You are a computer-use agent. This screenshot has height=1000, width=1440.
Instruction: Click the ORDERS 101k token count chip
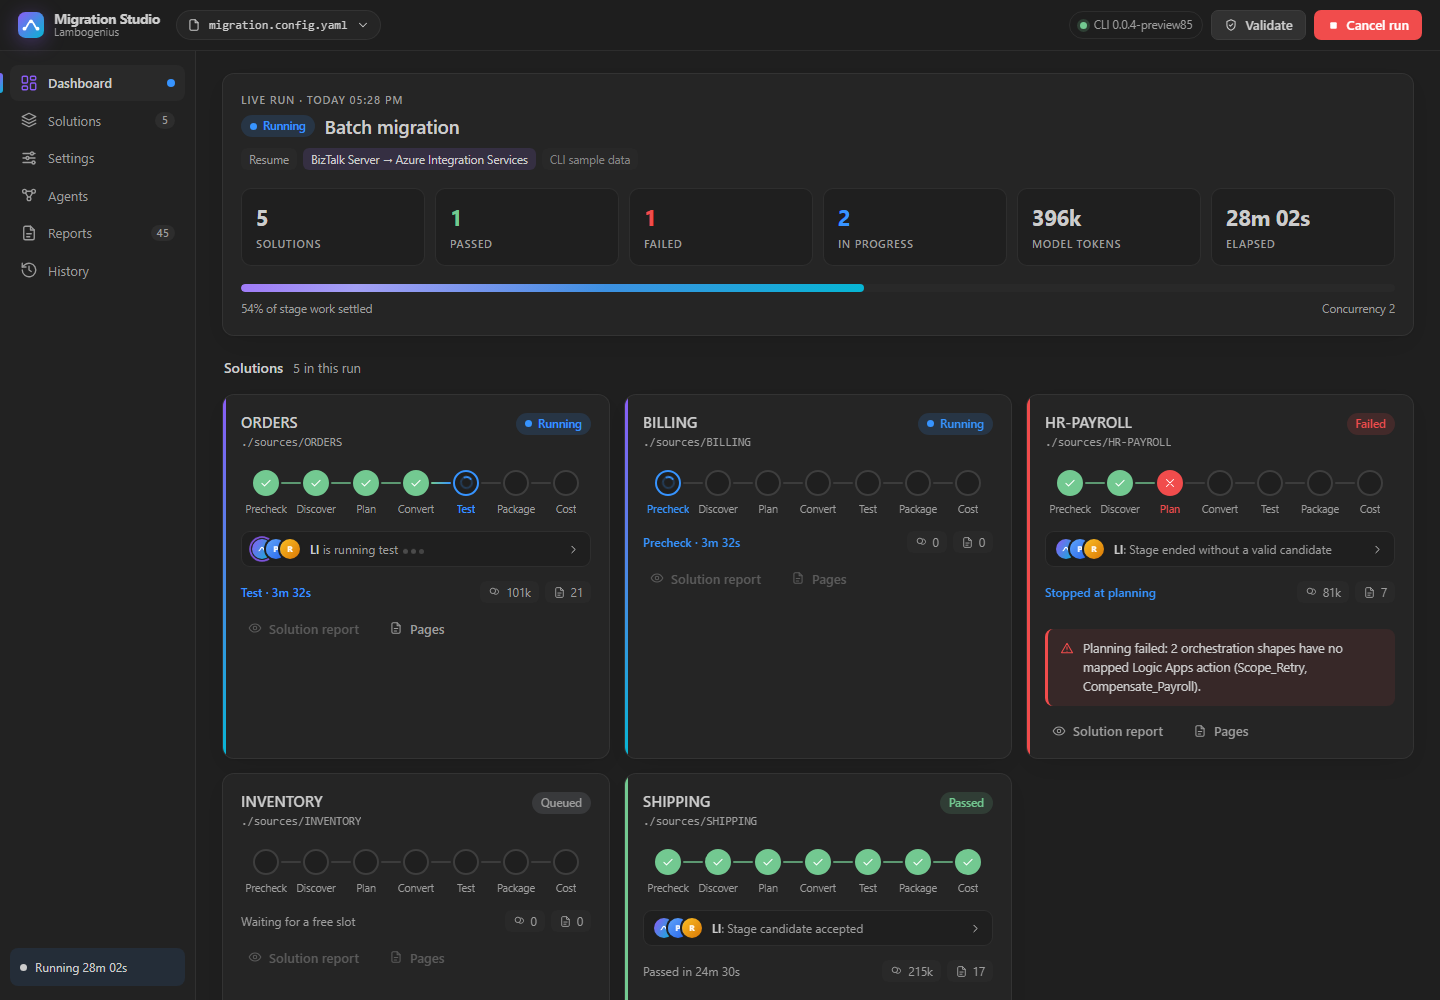point(510,592)
